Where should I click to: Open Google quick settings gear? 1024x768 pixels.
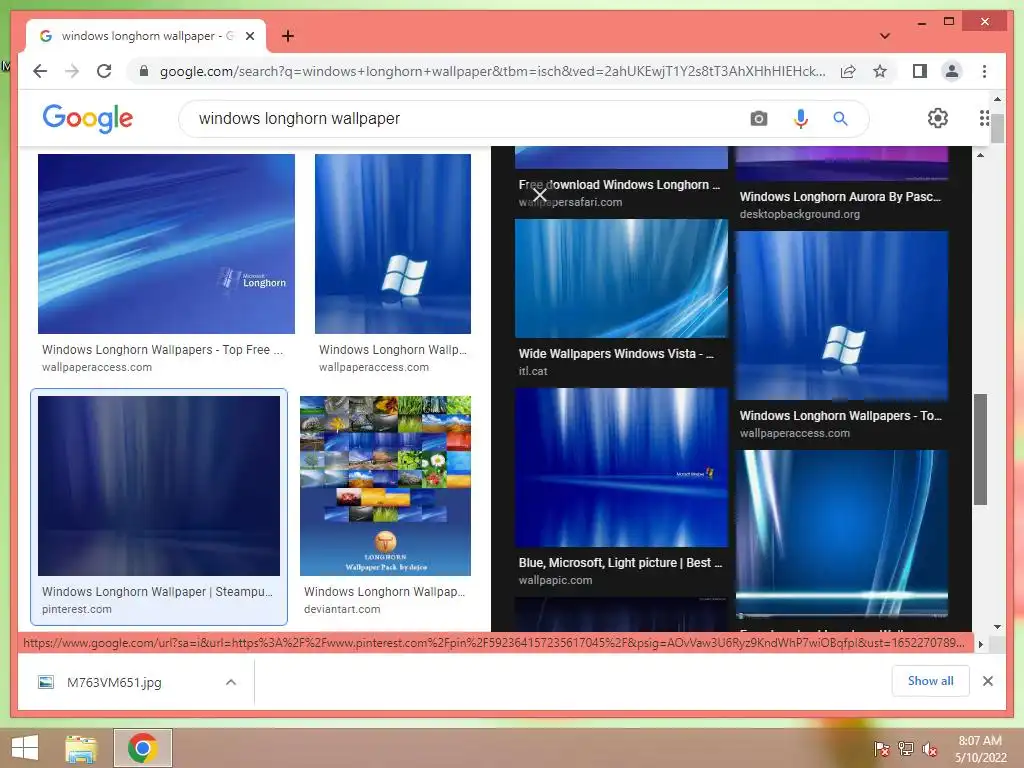[938, 118]
